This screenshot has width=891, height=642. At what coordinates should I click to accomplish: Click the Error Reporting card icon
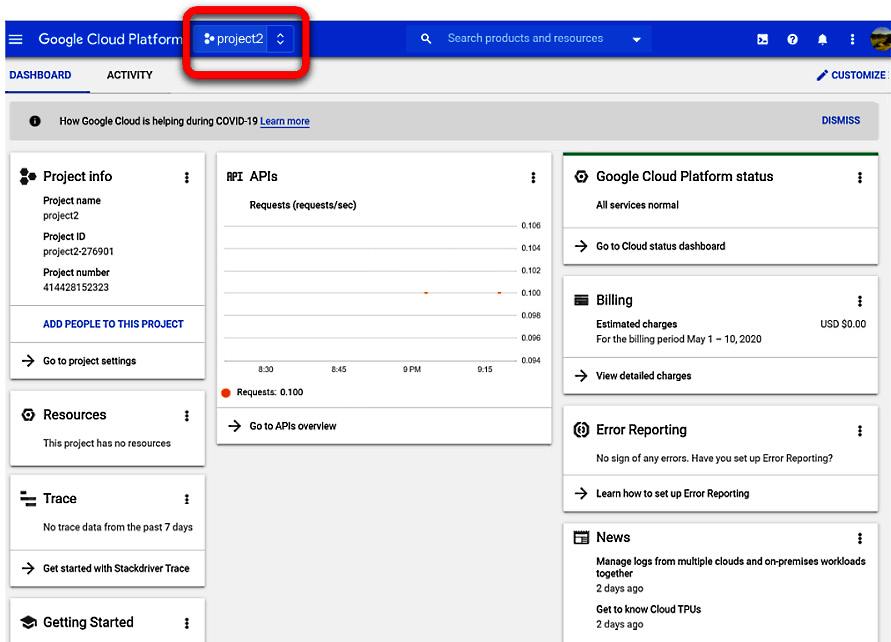(581, 430)
